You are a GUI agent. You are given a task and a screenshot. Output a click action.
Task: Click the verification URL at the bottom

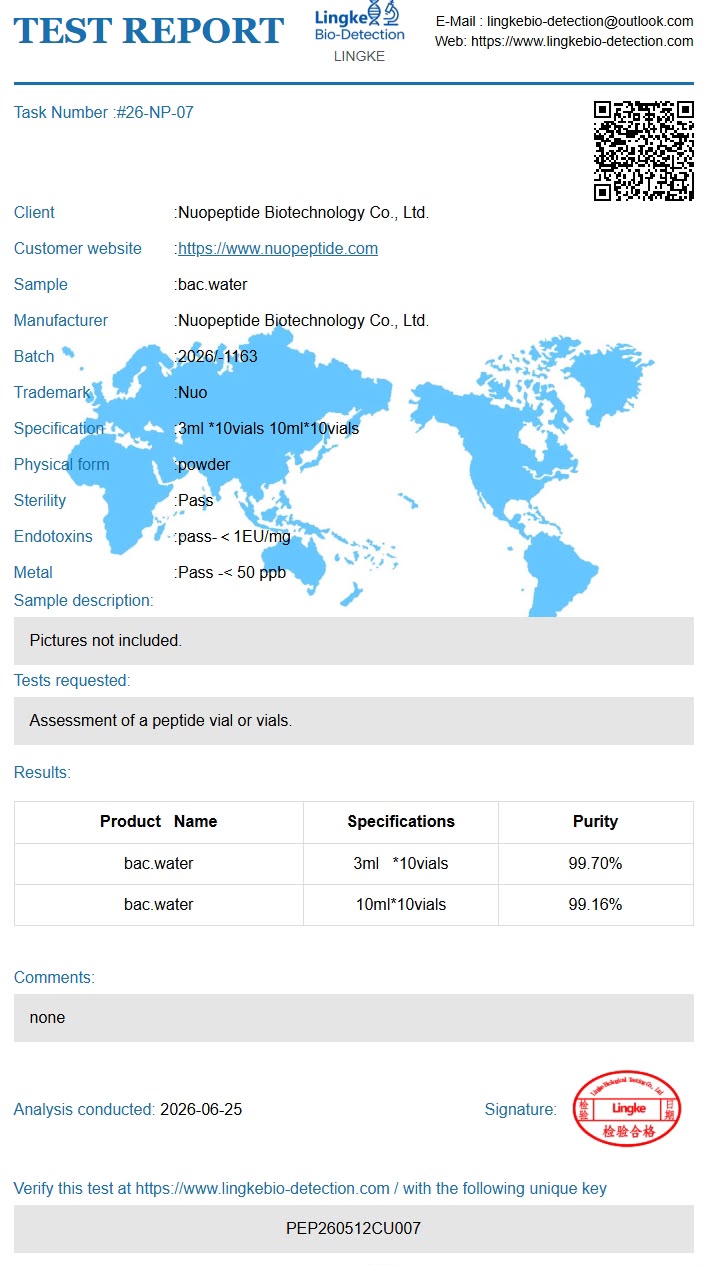click(263, 1189)
